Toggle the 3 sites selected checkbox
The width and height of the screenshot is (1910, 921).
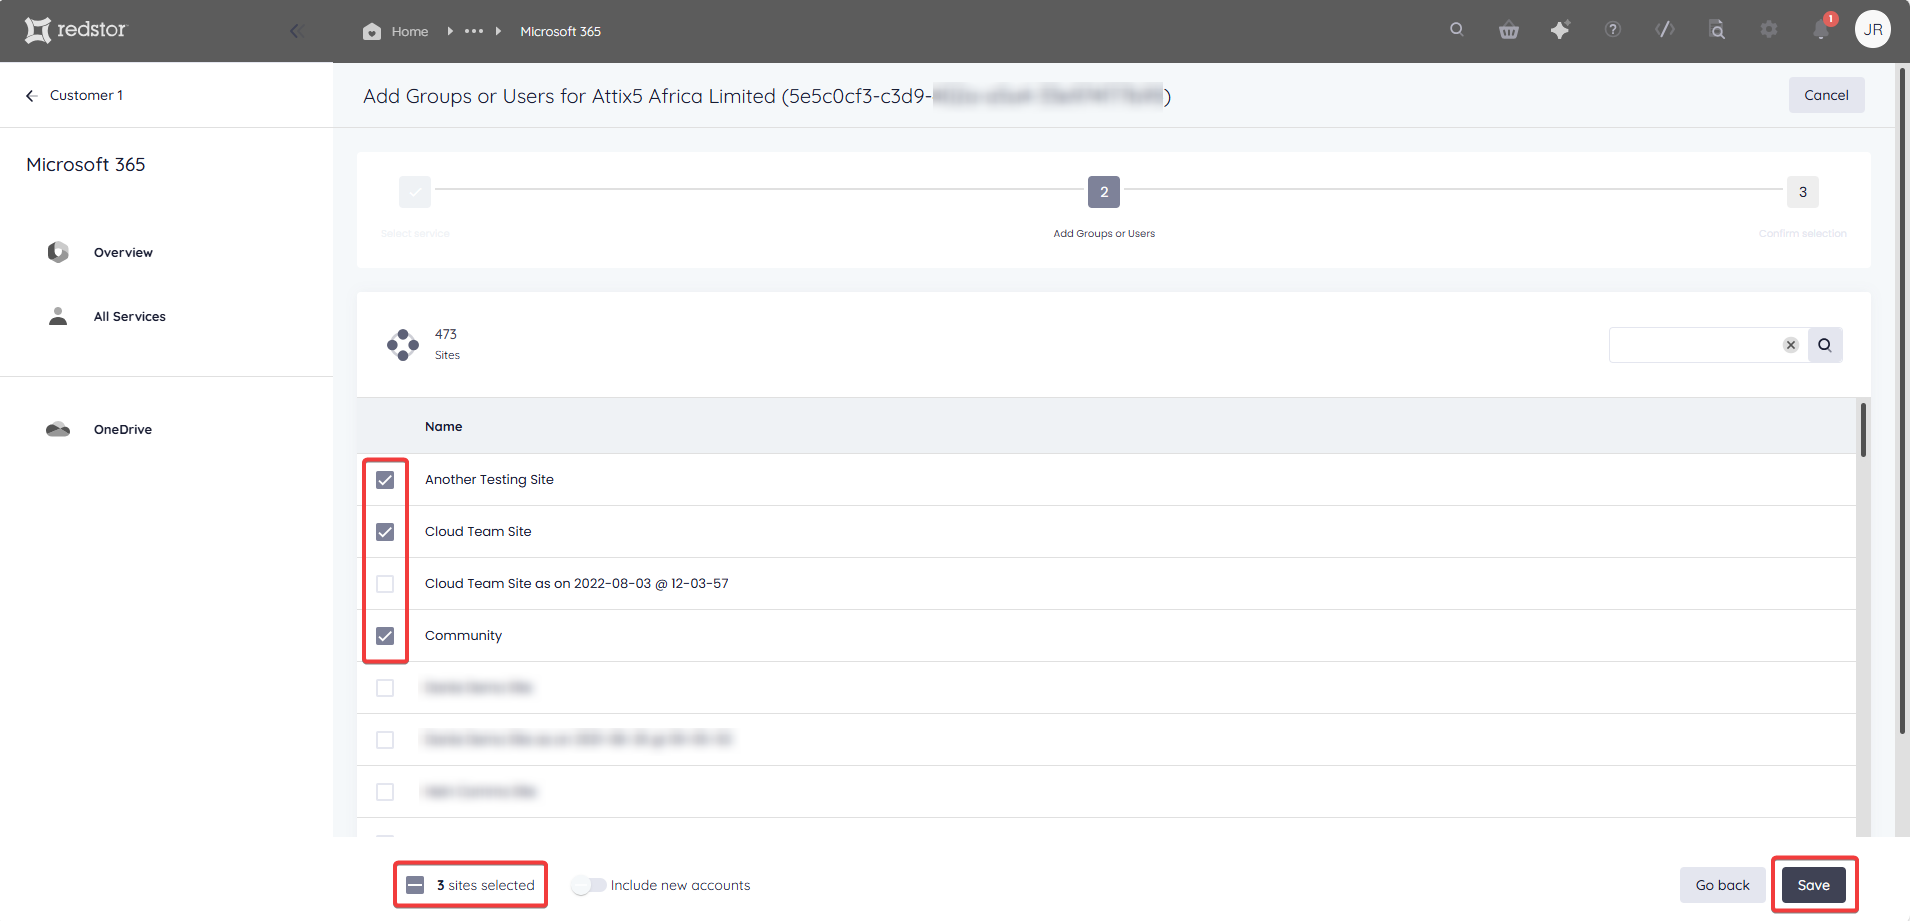click(415, 885)
